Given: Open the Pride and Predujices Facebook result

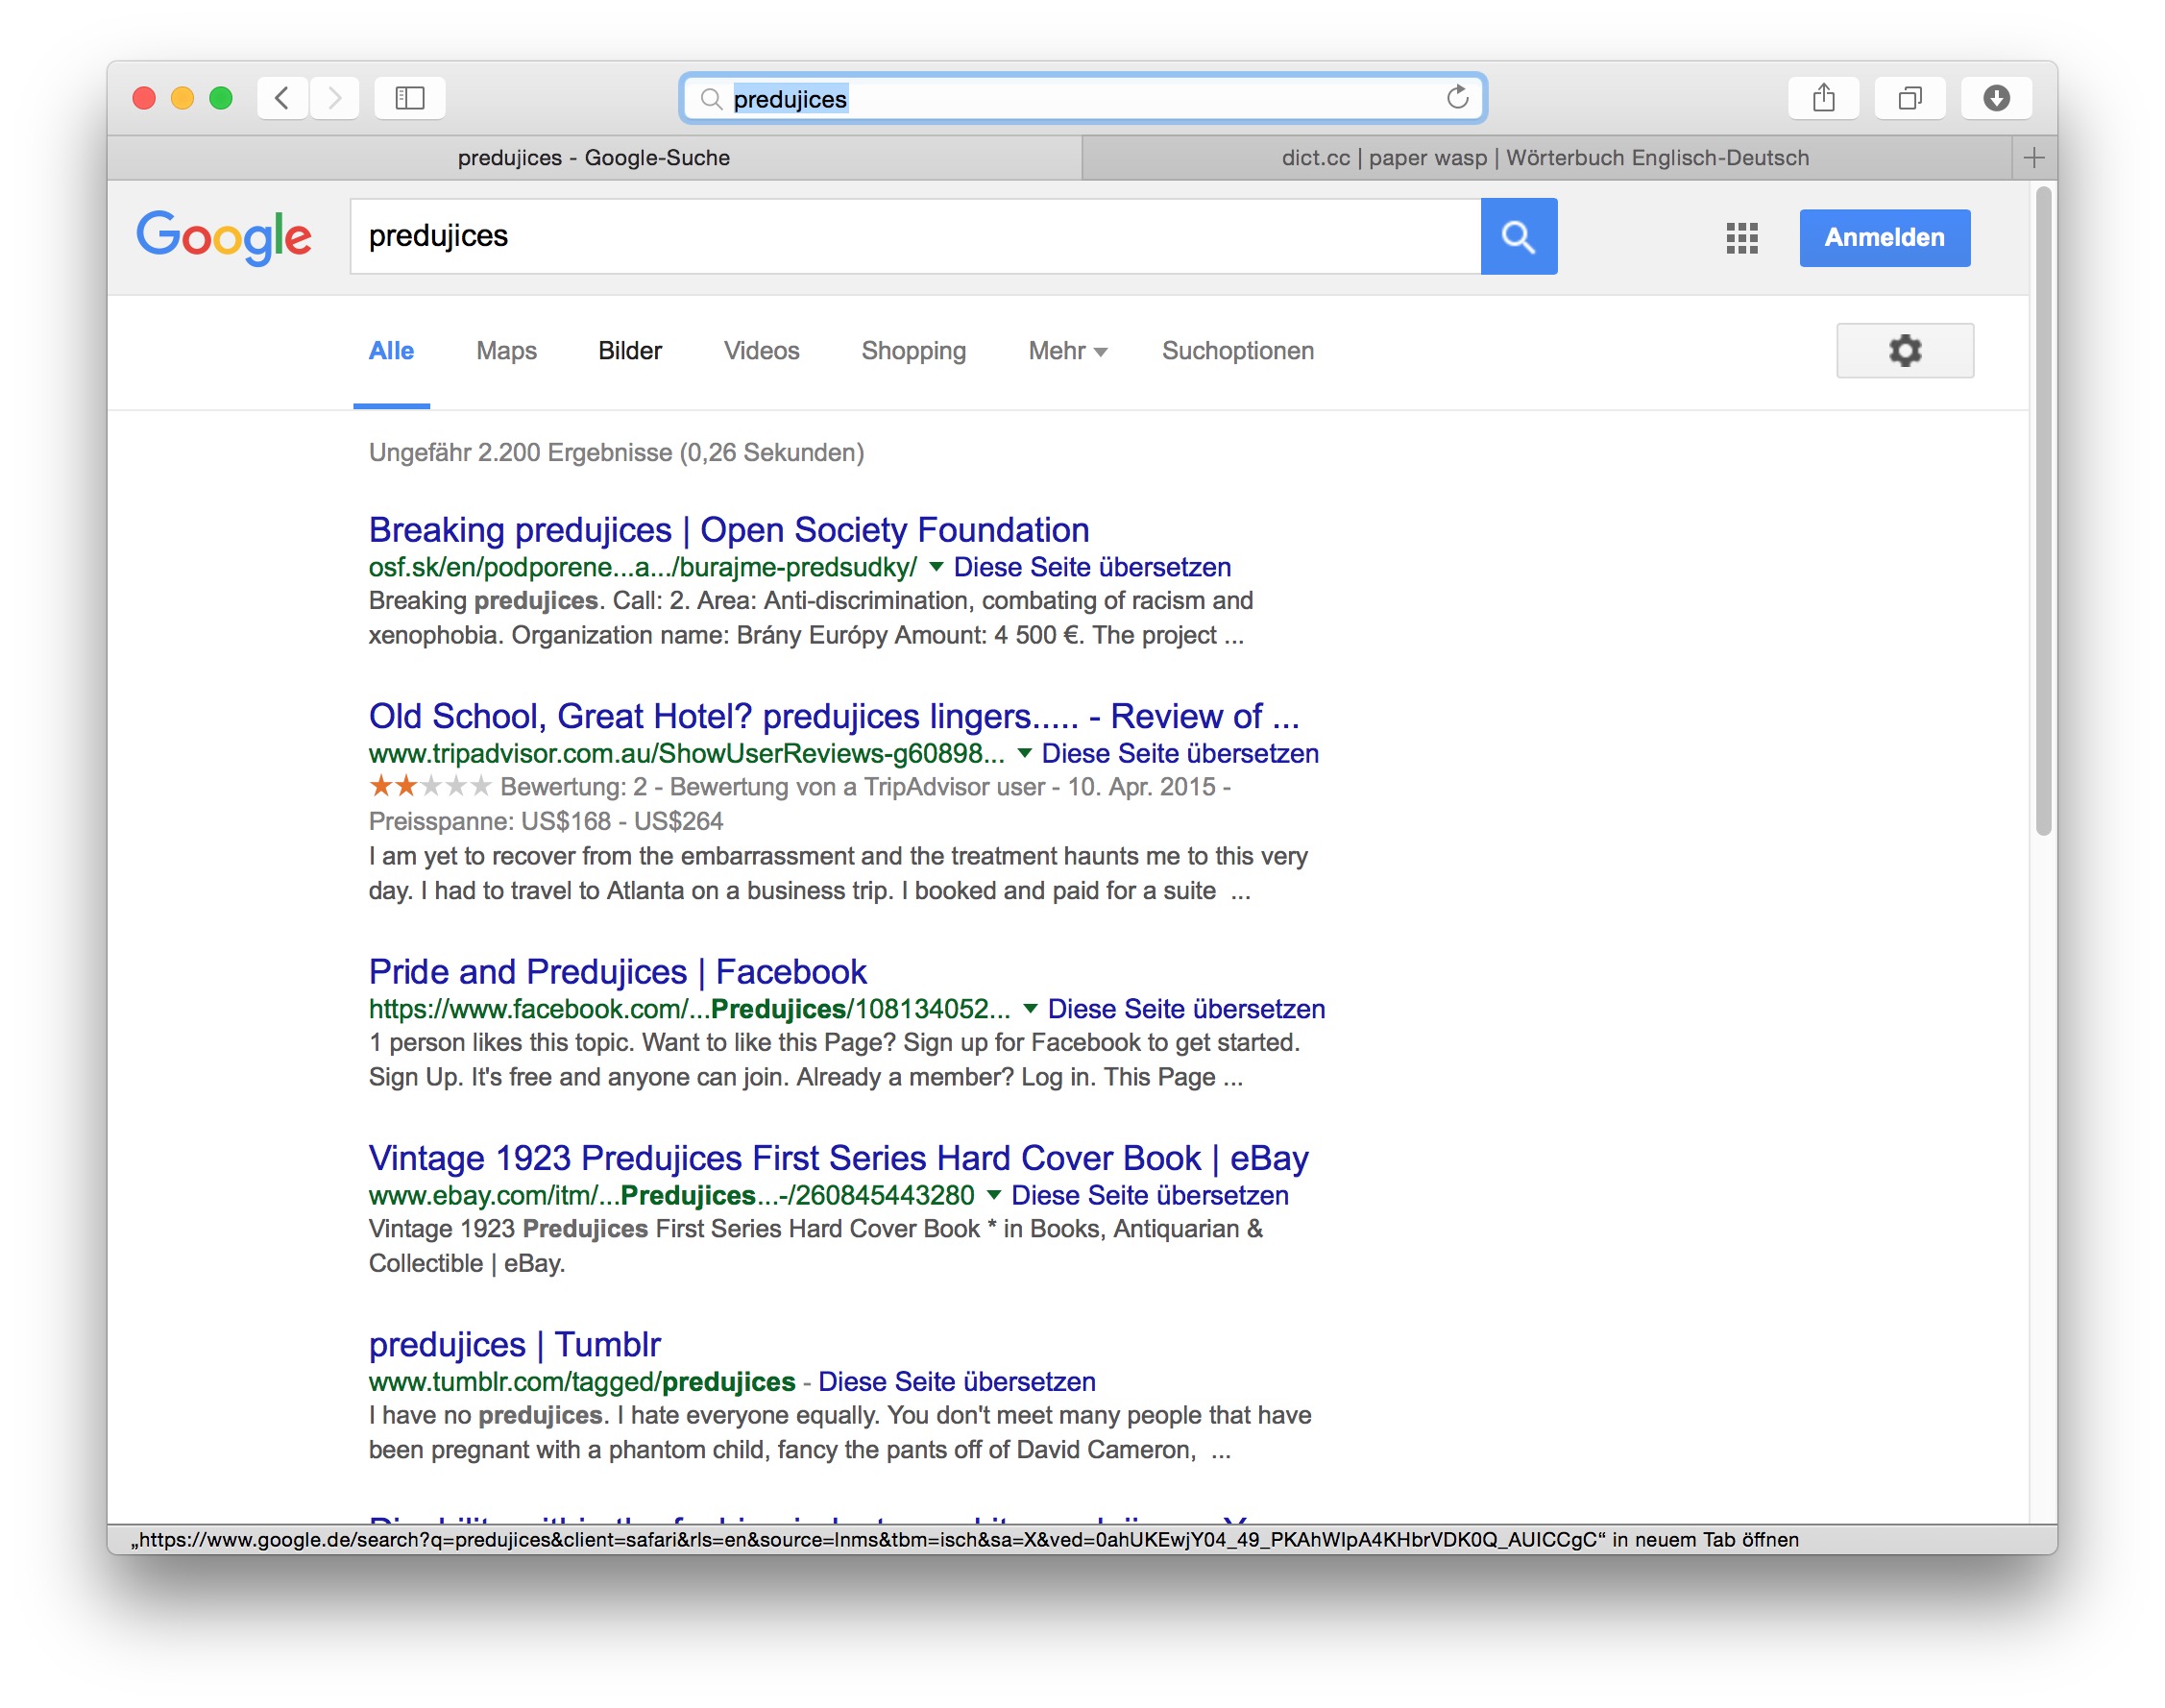Looking at the screenshot, I should click(x=617, y=971).
